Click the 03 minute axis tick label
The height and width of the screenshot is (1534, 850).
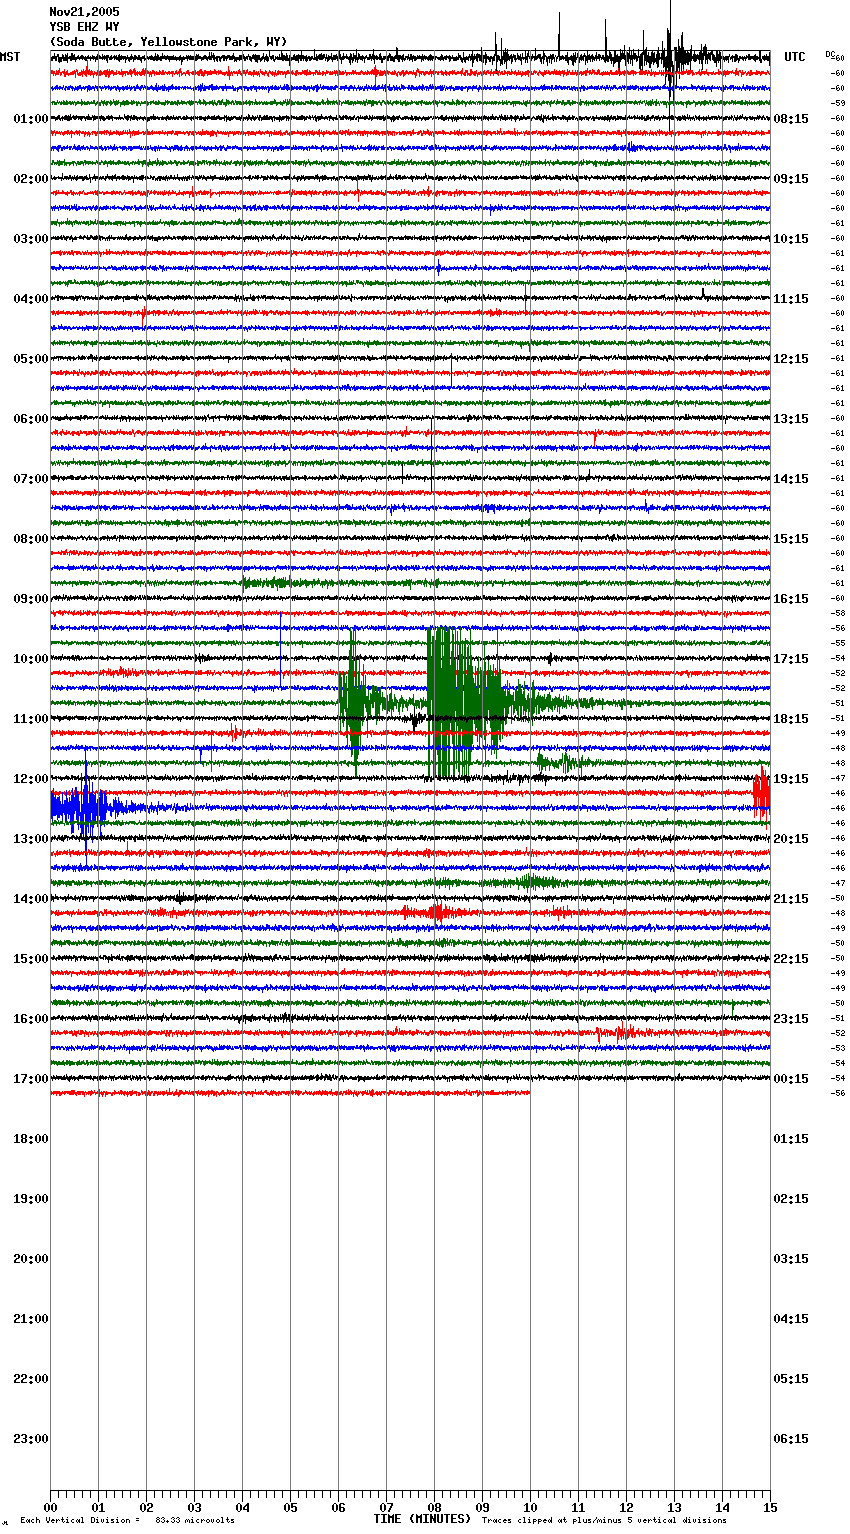pyautogui.click(x=194, y=1508)
